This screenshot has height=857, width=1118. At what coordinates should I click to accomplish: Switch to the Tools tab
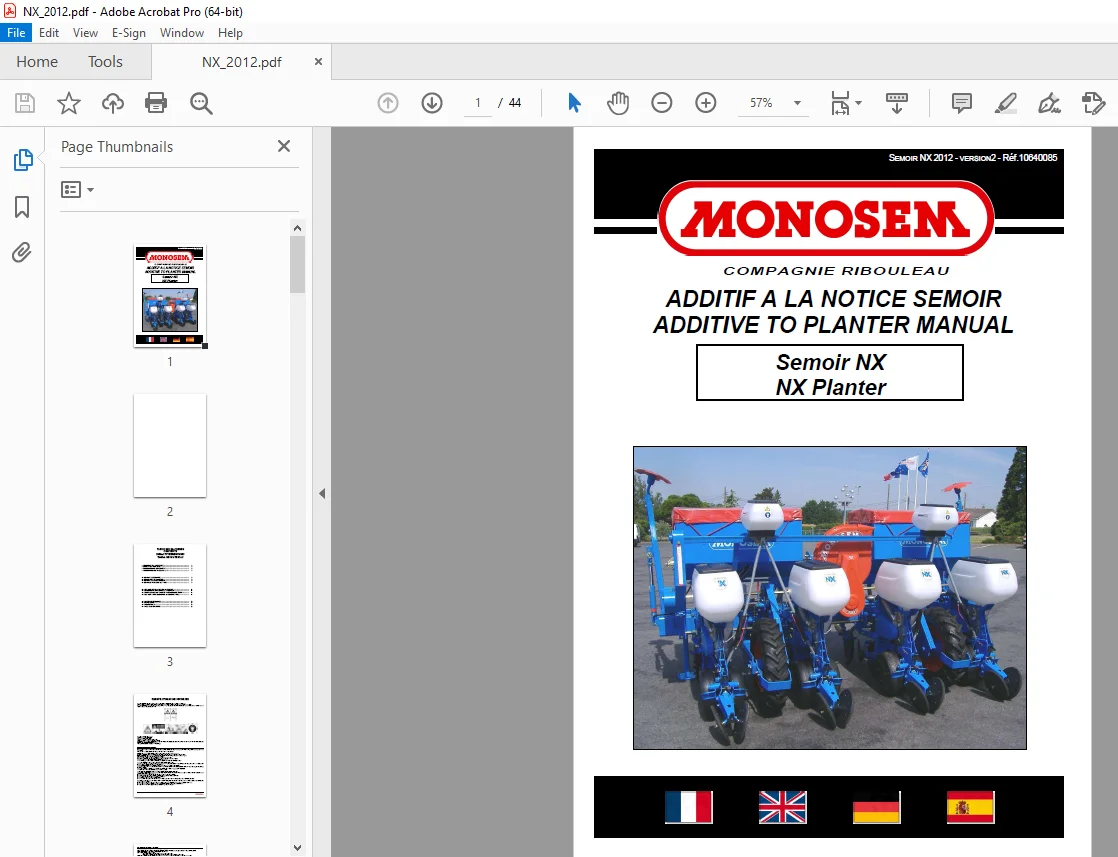click(106, 62)
